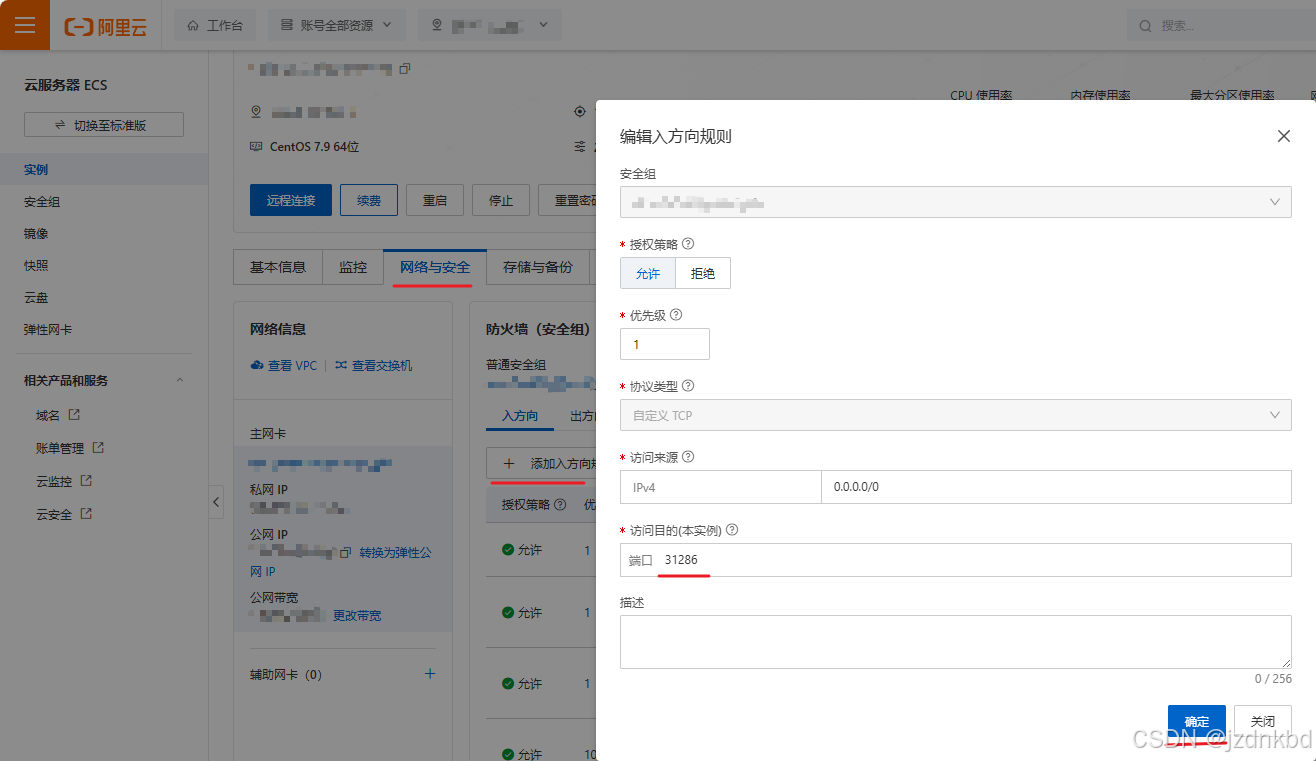Click 远程连接 button
This screenshot has height=761, width=1316.
(290, 200)
